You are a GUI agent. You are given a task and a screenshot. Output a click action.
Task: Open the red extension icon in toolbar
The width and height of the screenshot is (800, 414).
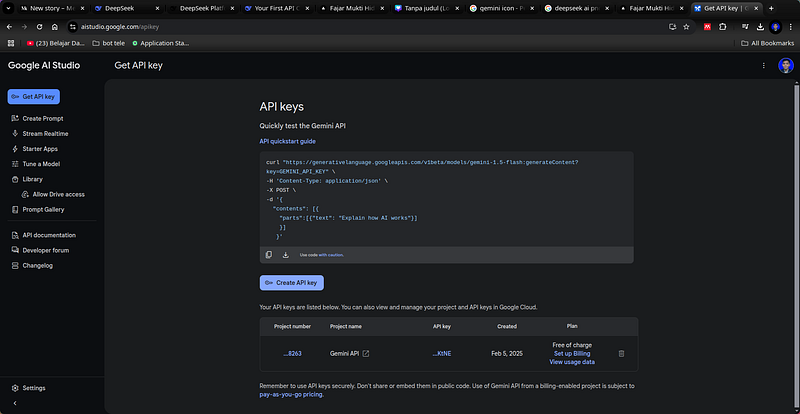click(707, 27)
